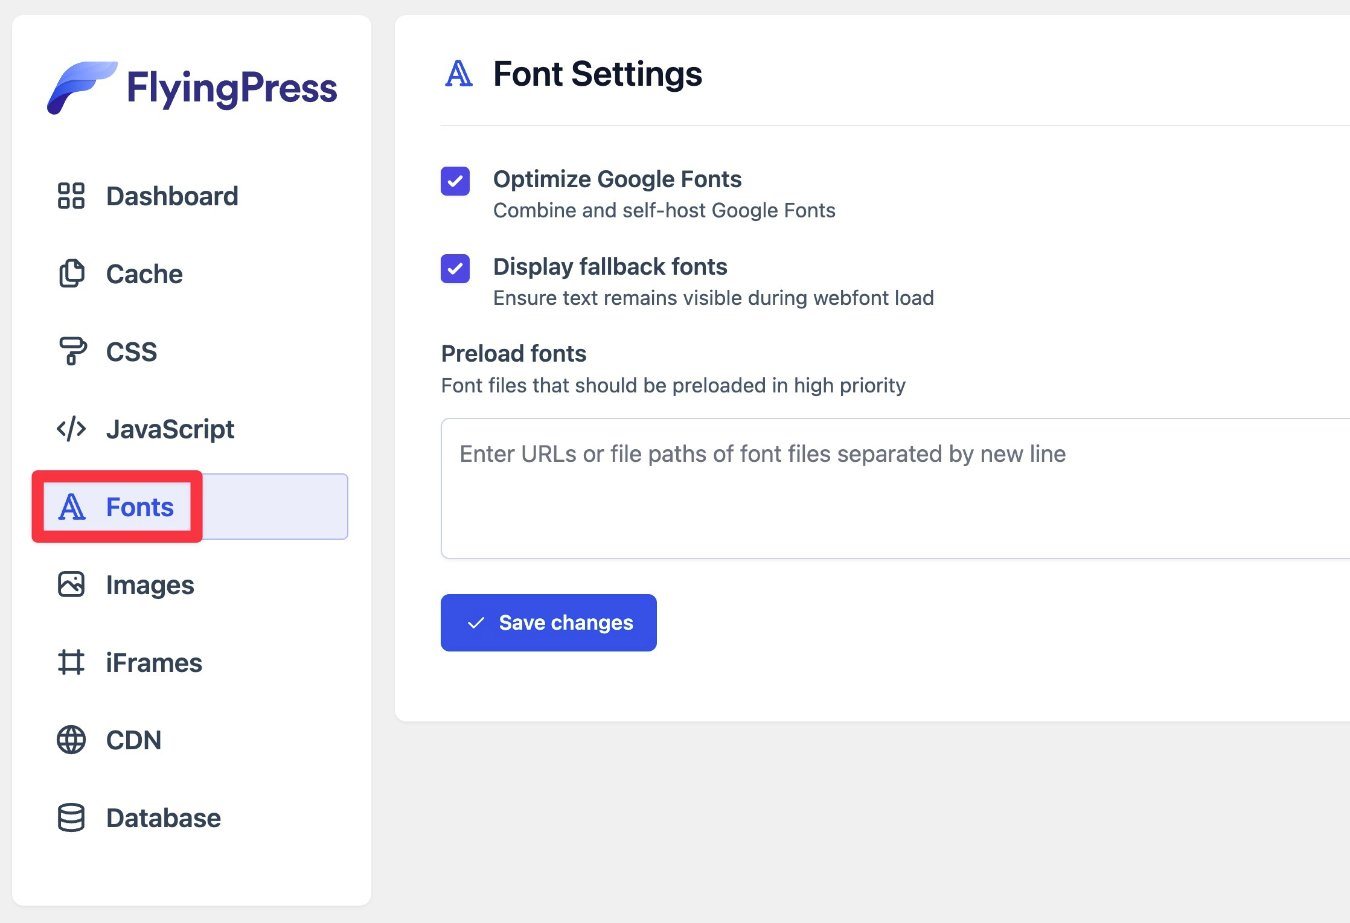Go to Cache settings page
Screen dimensions: 1350x923
click(x=144, y=274)
